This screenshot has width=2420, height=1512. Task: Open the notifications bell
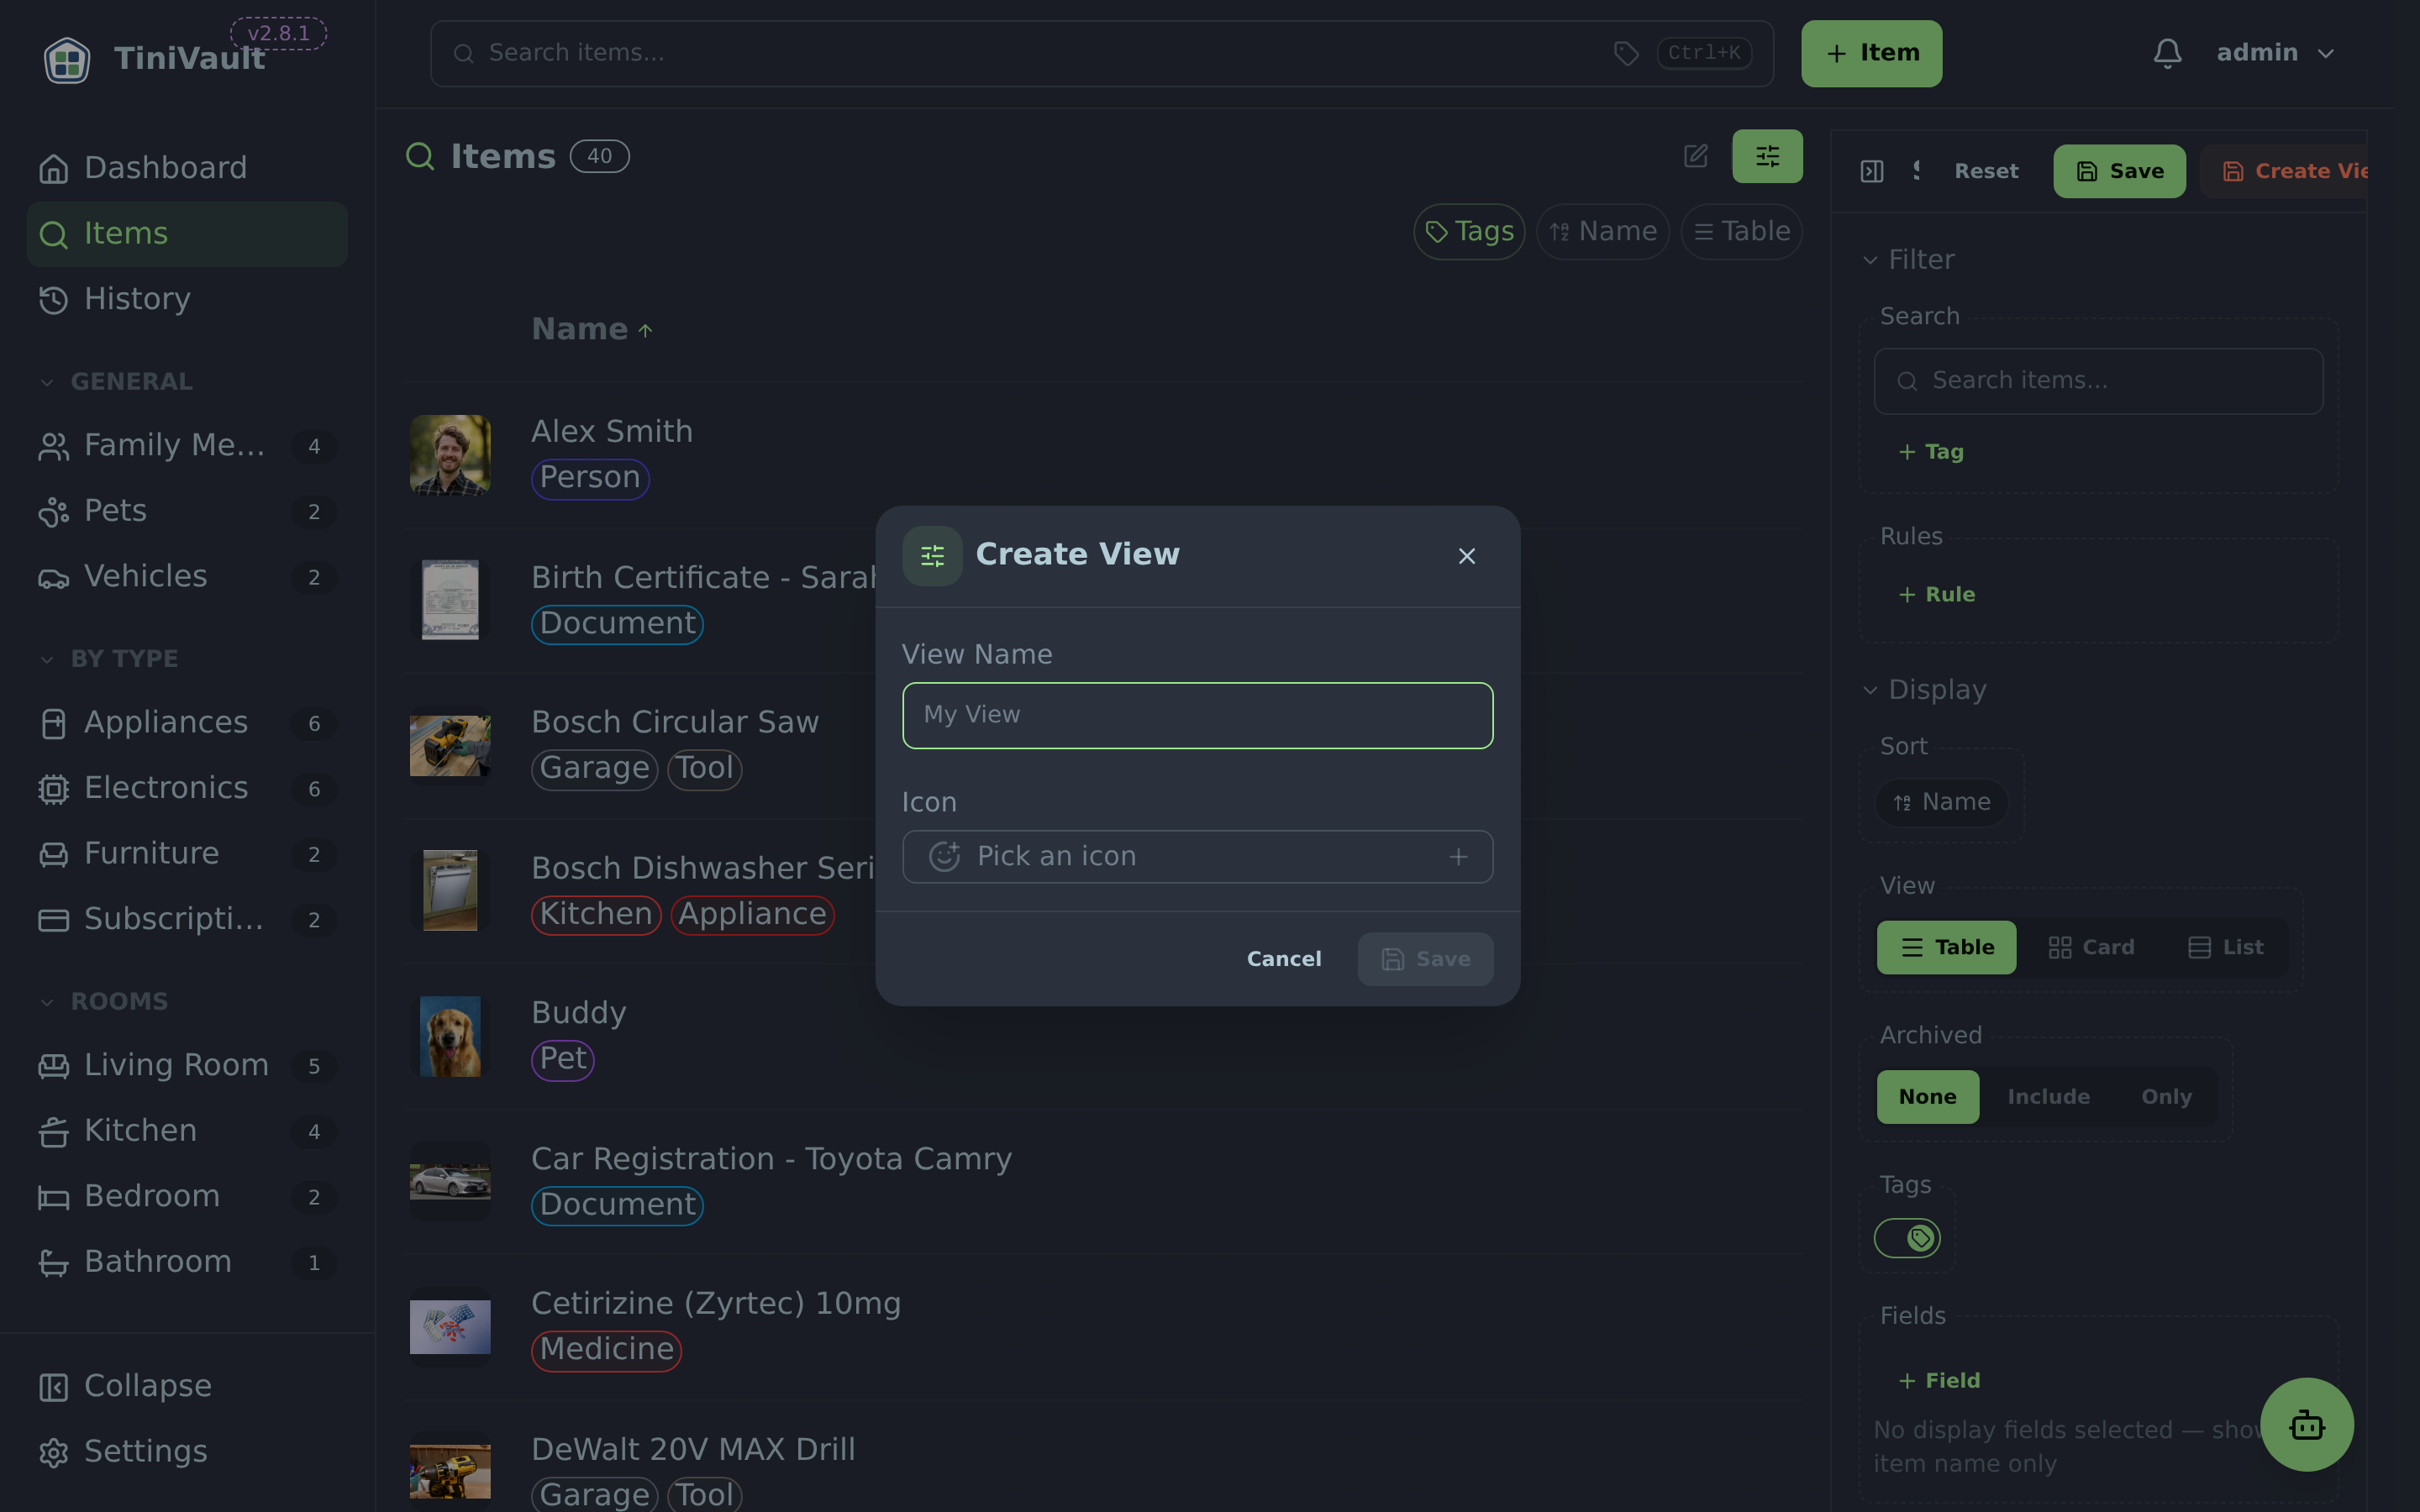pyautogui.click(x=2167, y=53)
